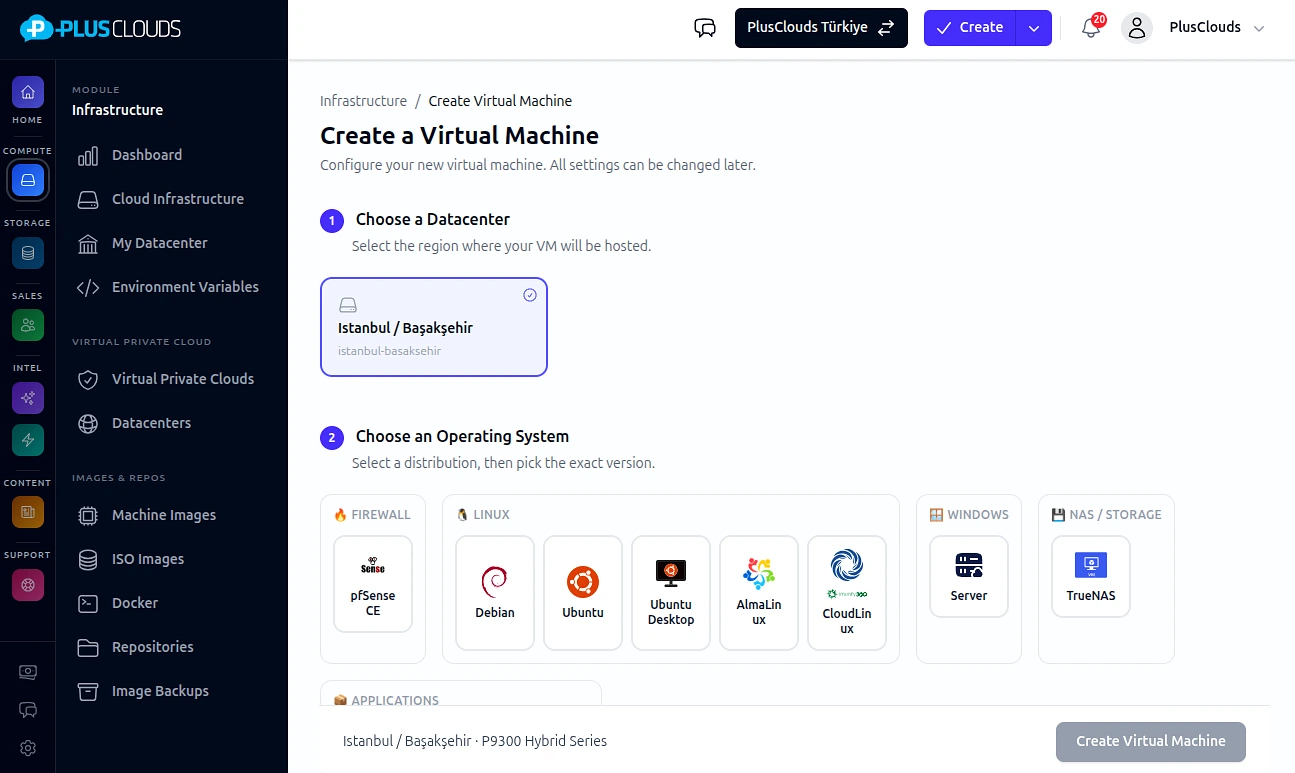Open the Sales module icon
Screen dimensions: 1295x773
[x=28, y=325]
